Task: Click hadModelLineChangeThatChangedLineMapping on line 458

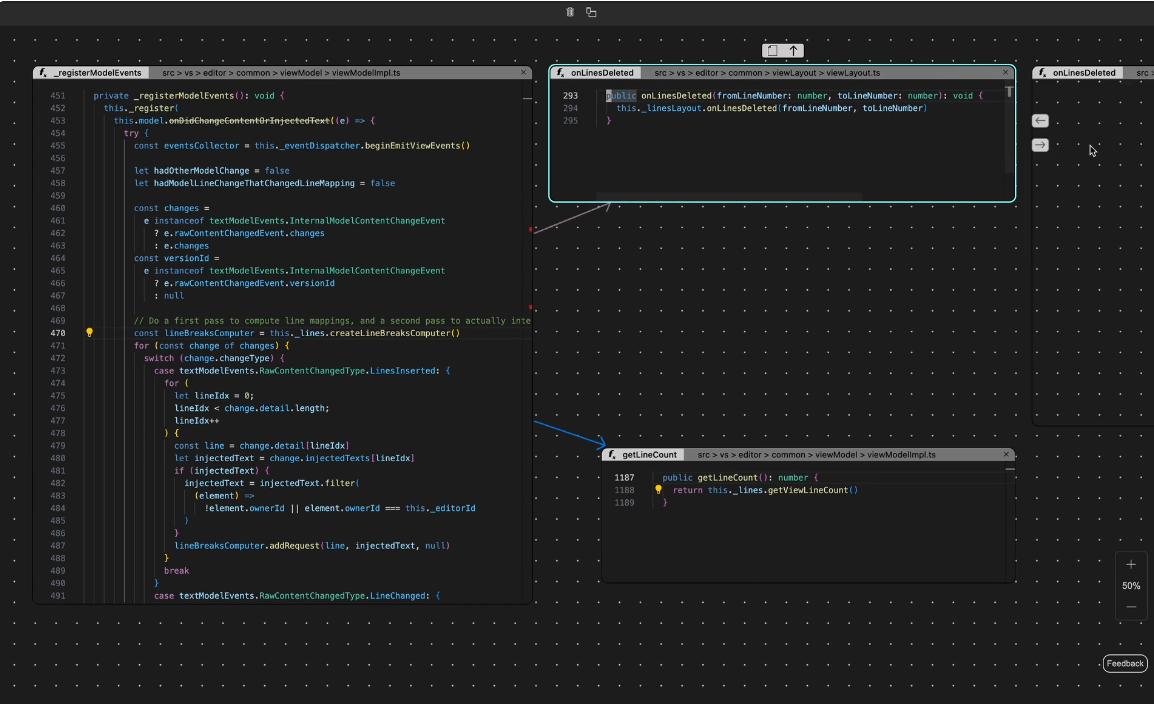Action: coord(255,183)
